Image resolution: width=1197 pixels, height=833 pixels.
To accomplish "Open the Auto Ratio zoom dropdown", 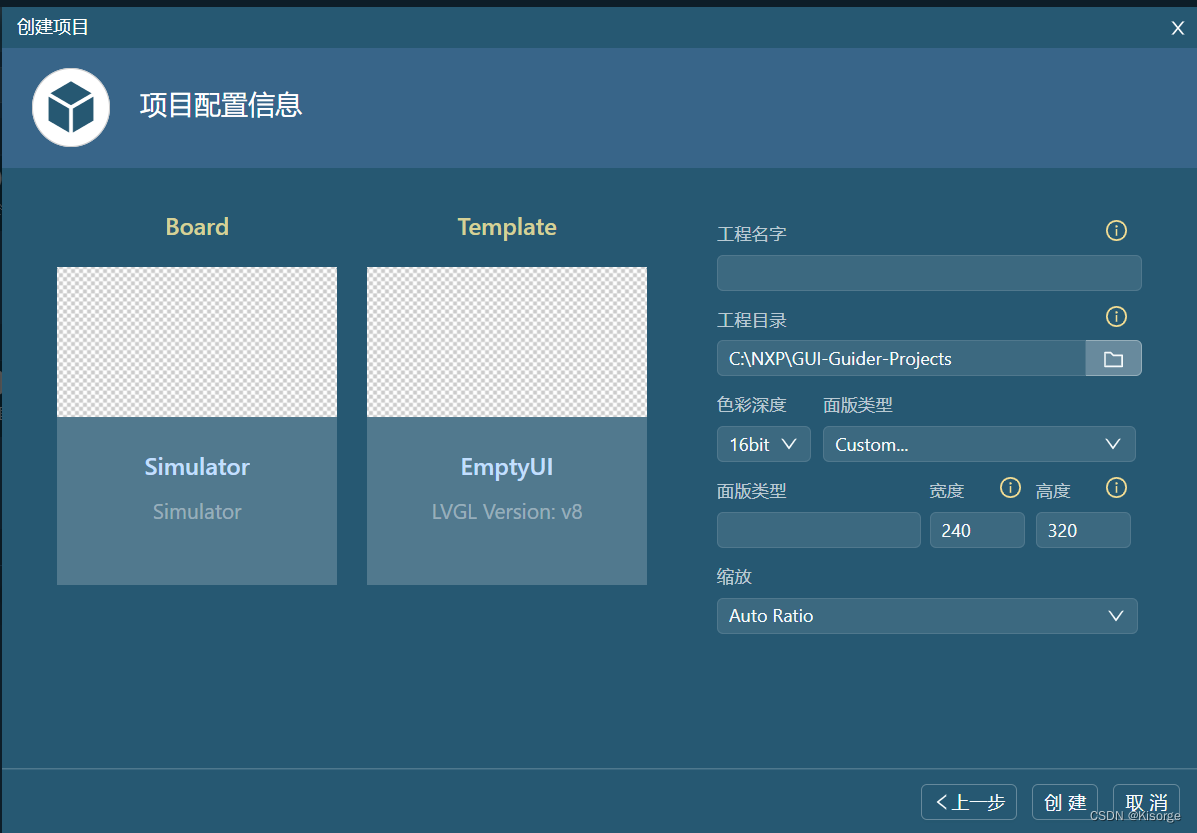I will (x=927, y=616).
